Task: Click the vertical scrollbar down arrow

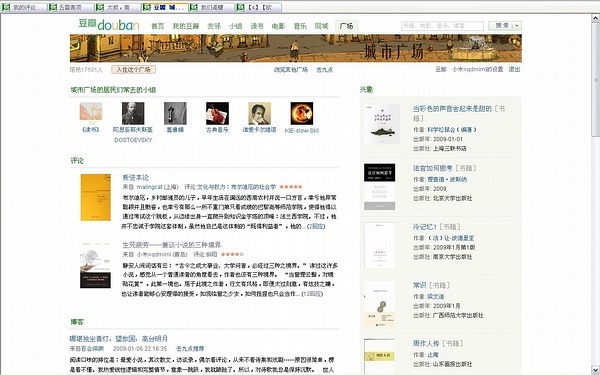Action: [596, 370]
